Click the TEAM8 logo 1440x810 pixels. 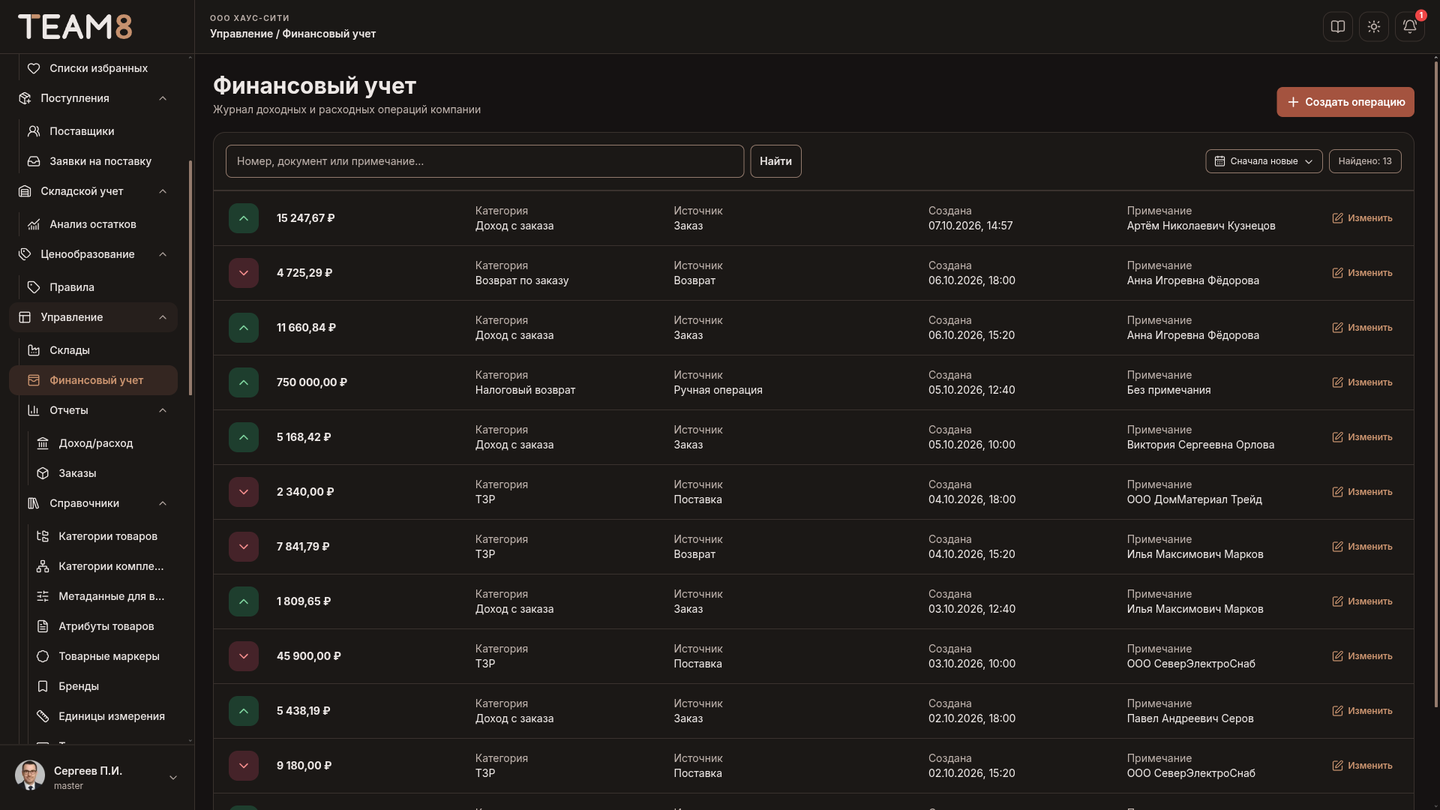(x=75, y=27)
